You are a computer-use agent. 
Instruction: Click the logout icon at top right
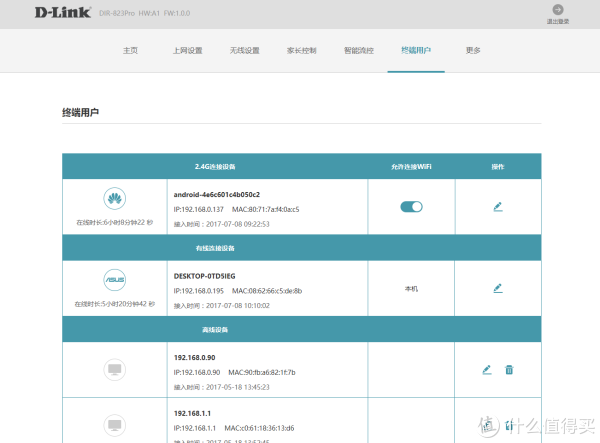[558, 10]
